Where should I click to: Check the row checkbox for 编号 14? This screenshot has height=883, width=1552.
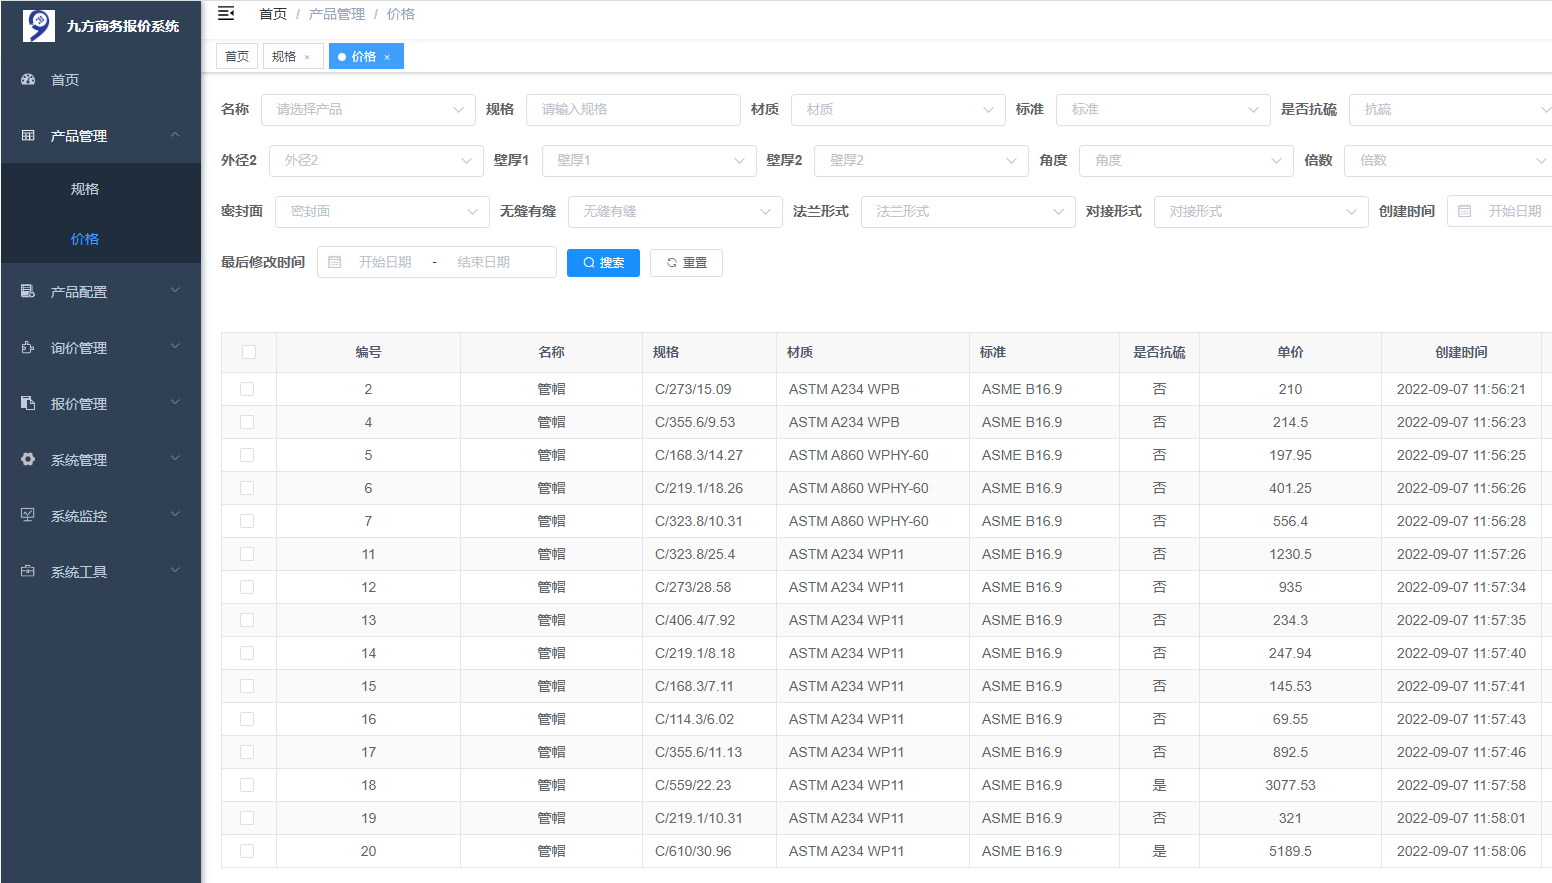(247, 653)
